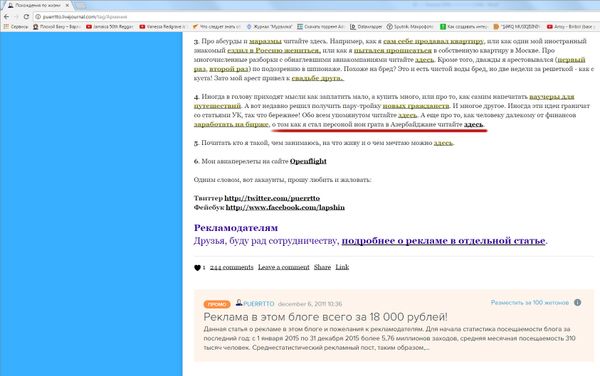This screenshot has width=600, height=376.
Task: Open the ŞƏRQ MUSİQİSİNDƏ bookmark
Action: coord(517,27)
